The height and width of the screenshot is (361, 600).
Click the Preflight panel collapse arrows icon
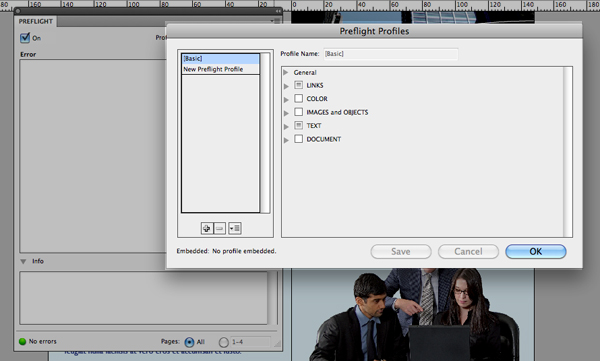[x=278, y=11]
